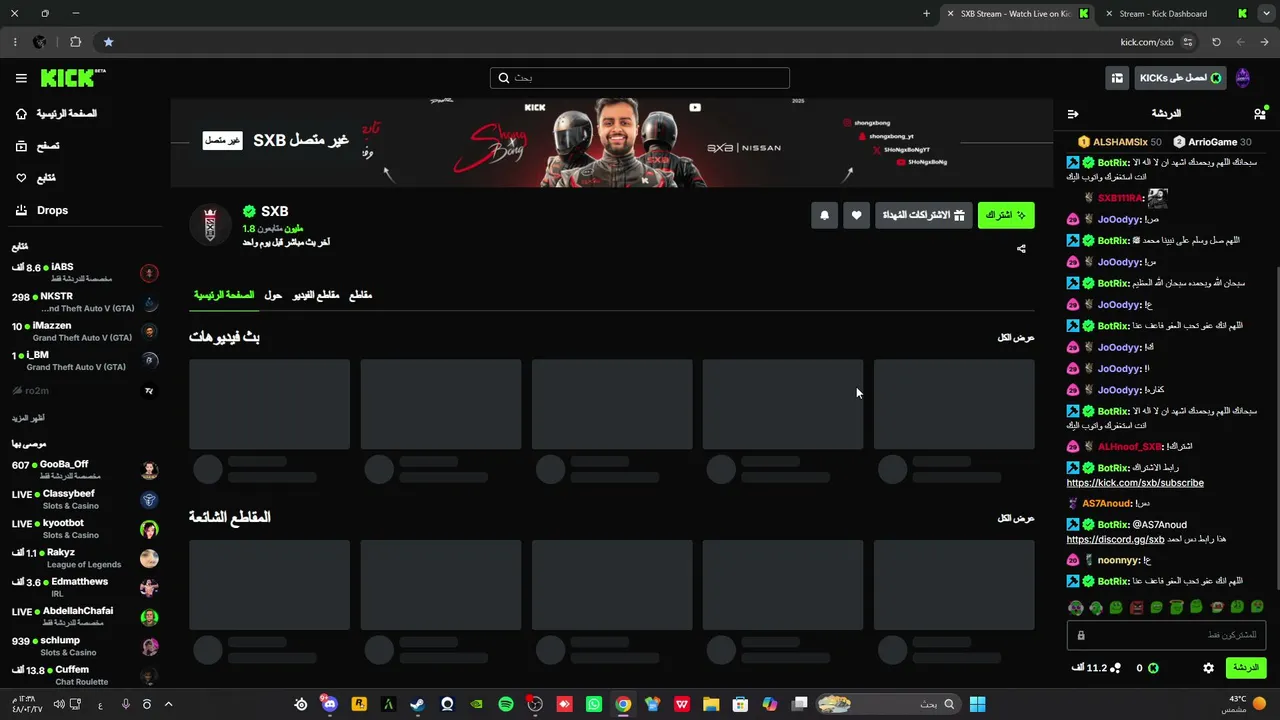Screen dimensions: 1280x720
Task: Open discord.gg/sxb link in chat
Action: point(1116,540)
